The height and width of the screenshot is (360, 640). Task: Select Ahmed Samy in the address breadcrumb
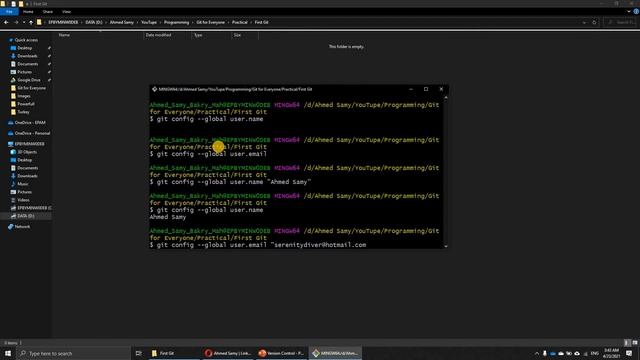click(122, 22)
